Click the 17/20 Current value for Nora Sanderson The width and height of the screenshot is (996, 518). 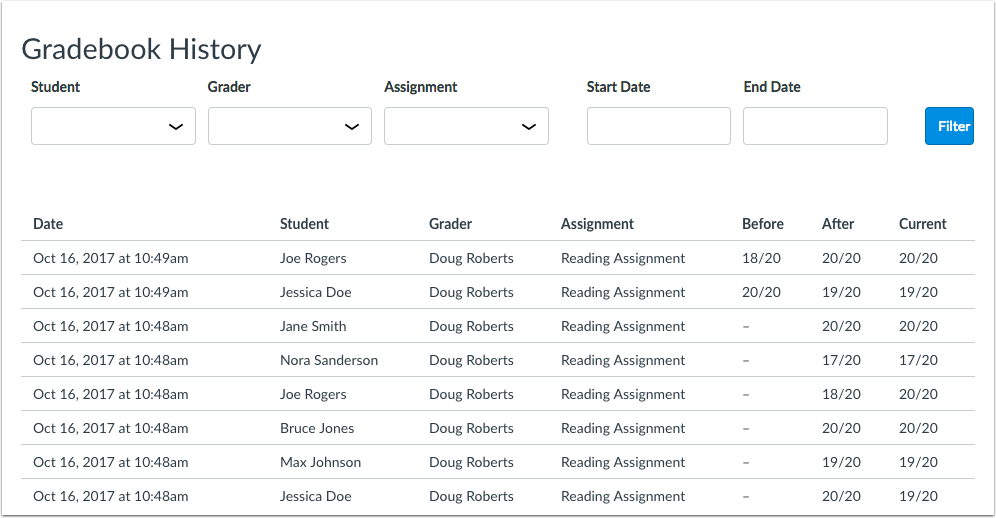tap(919, 360)
